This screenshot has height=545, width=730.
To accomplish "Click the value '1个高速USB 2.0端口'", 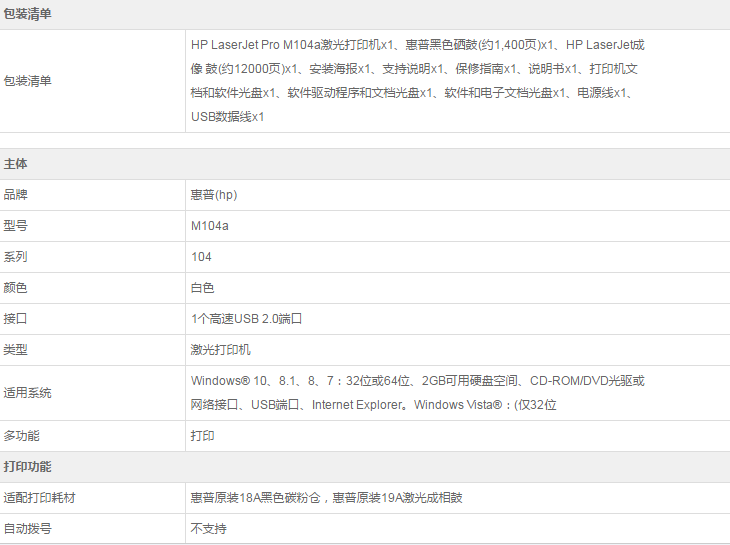I will (246, 319).
